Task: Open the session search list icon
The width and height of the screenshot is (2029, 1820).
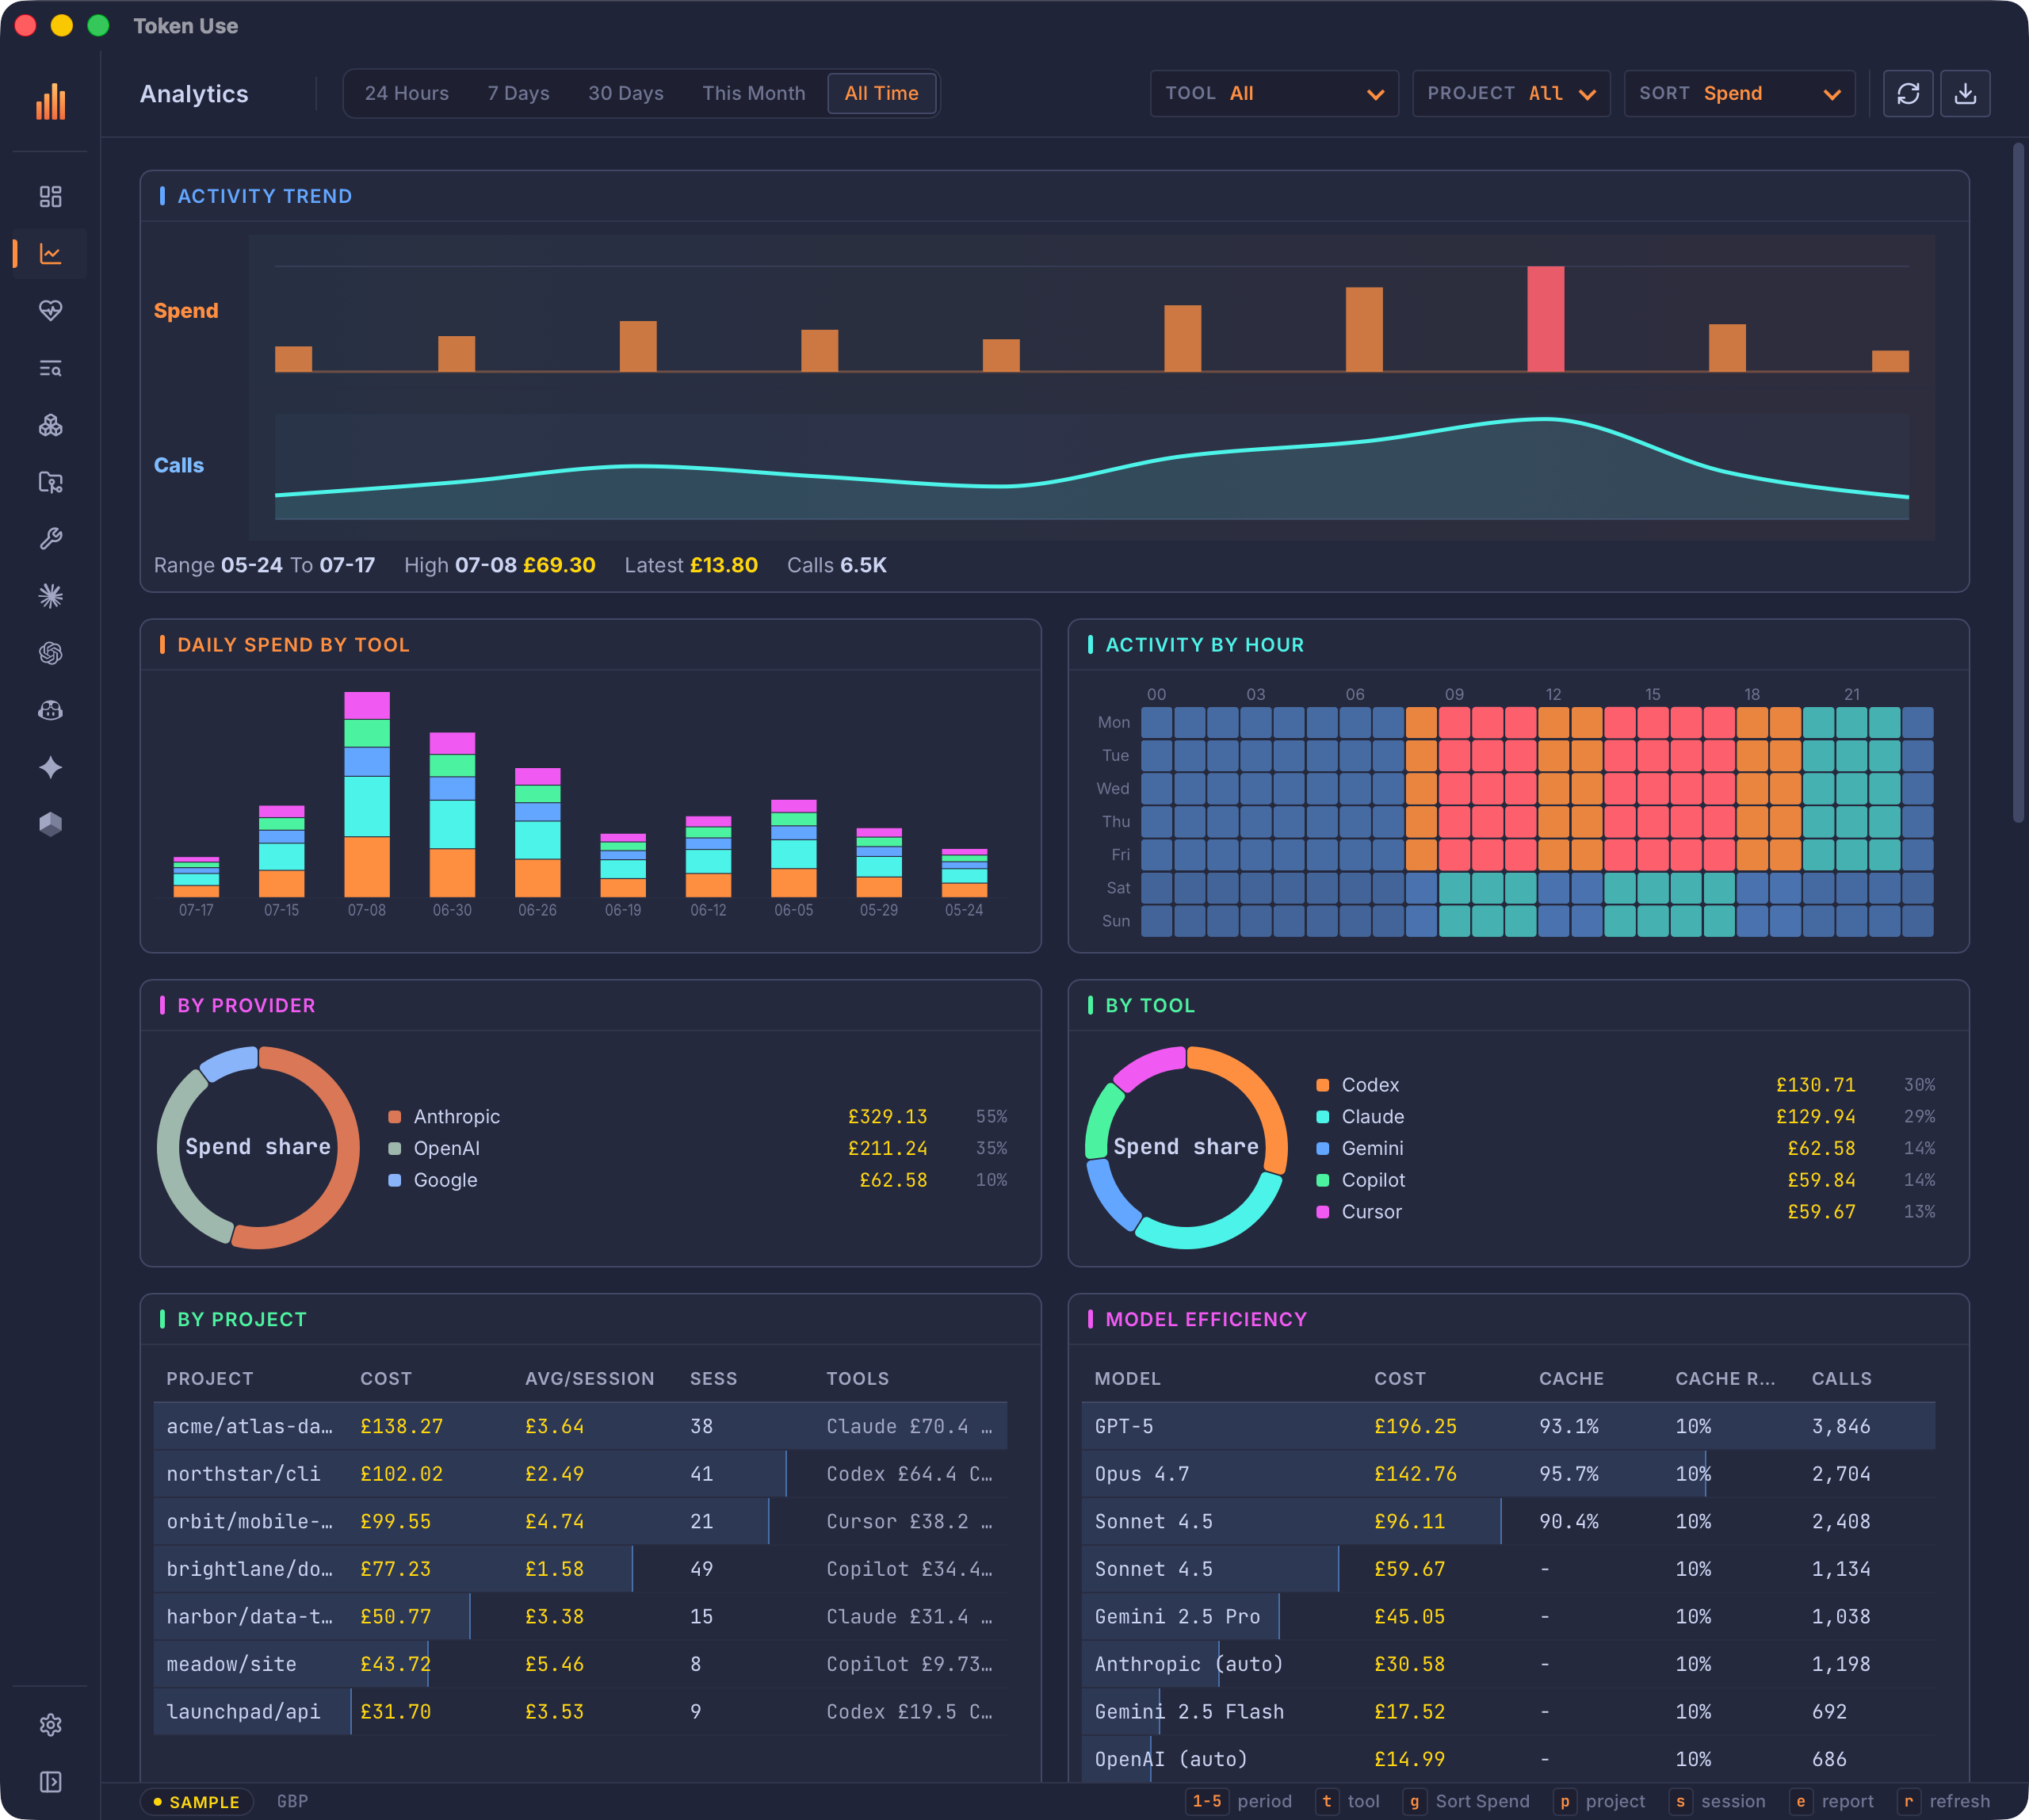Action: click(x=50, y=368)
